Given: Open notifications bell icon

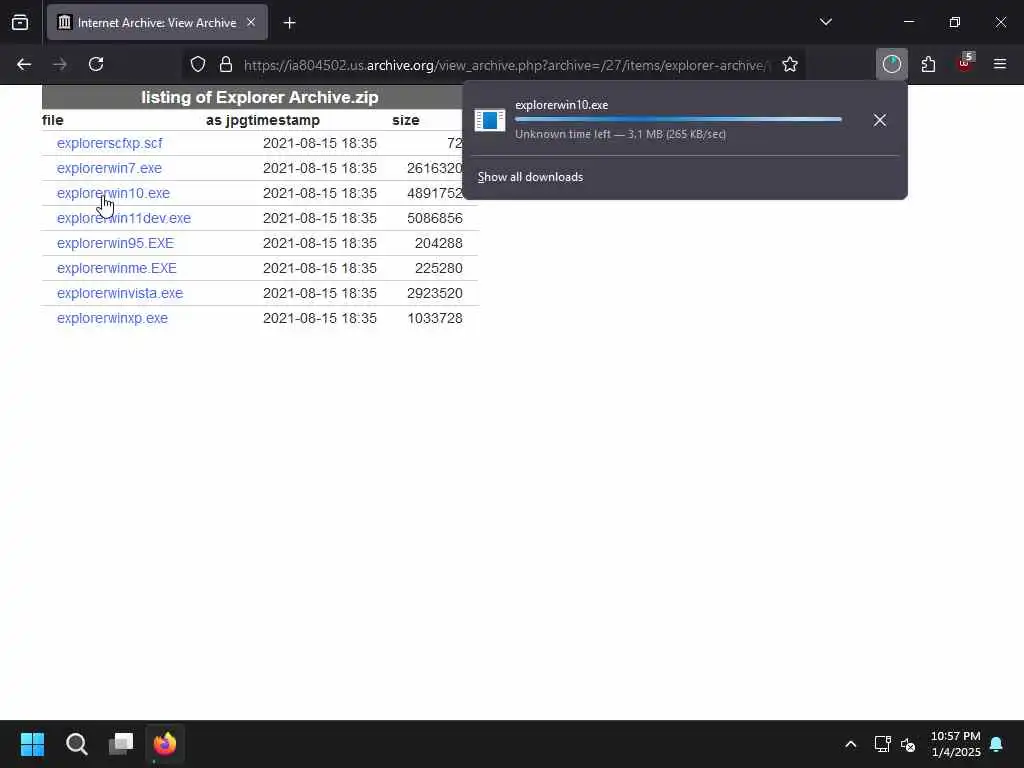Looking at the screenshot, I should click(996, 744).
